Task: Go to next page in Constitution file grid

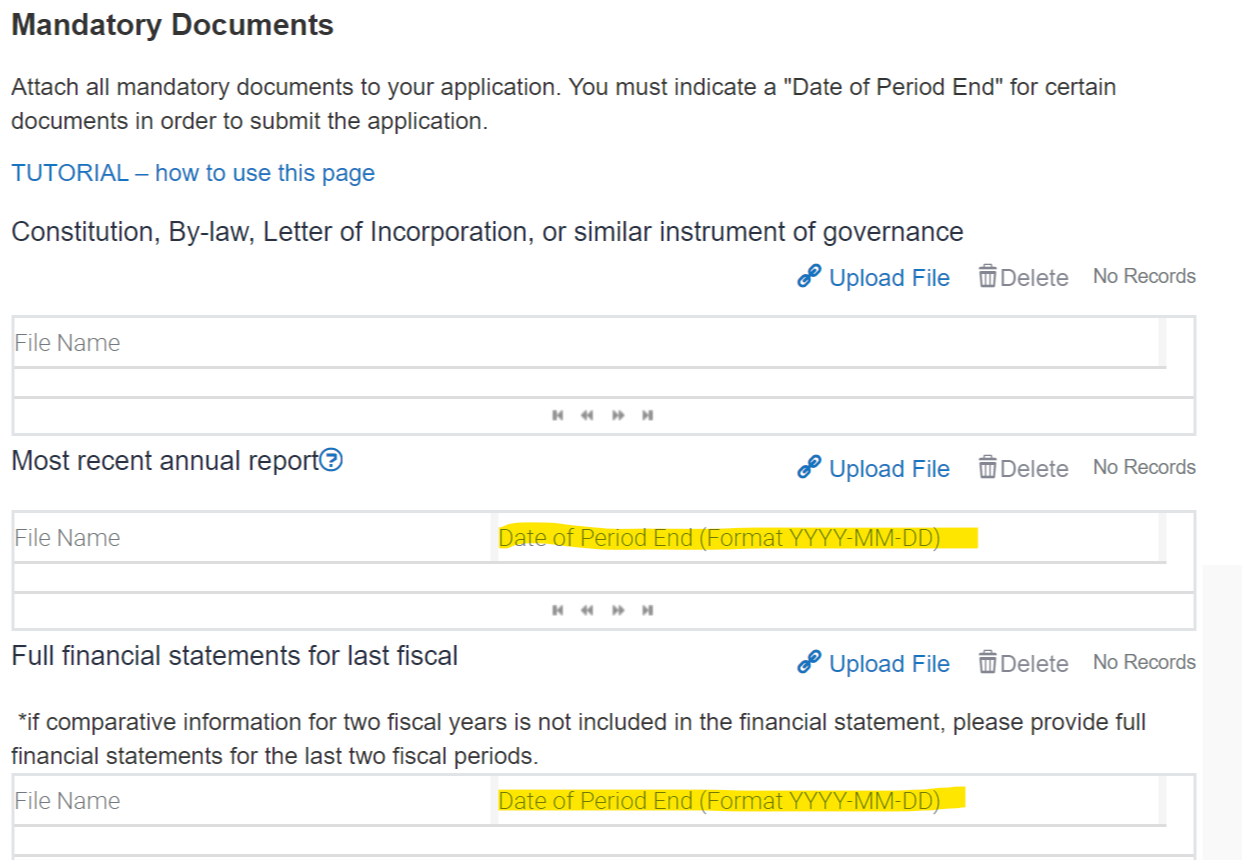Action: click(618, 416)
